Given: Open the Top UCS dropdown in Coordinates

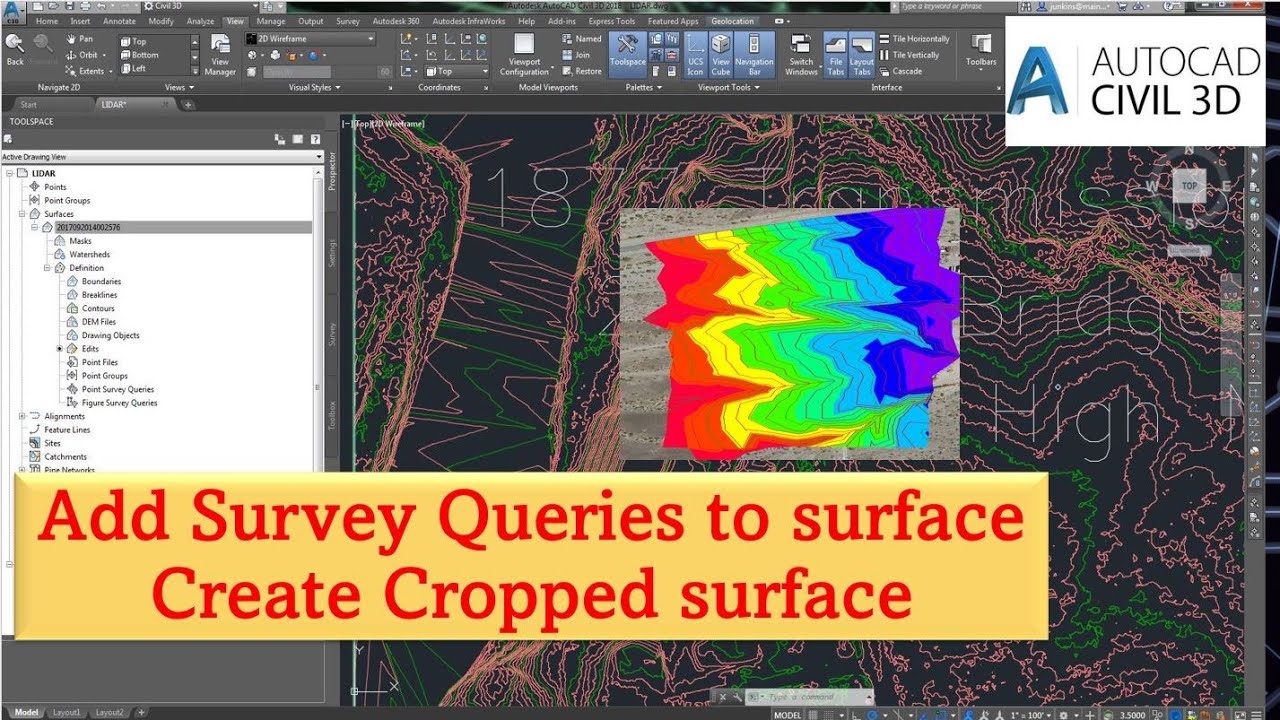Looking at the screenshot, I should click(x=456, y=71).
